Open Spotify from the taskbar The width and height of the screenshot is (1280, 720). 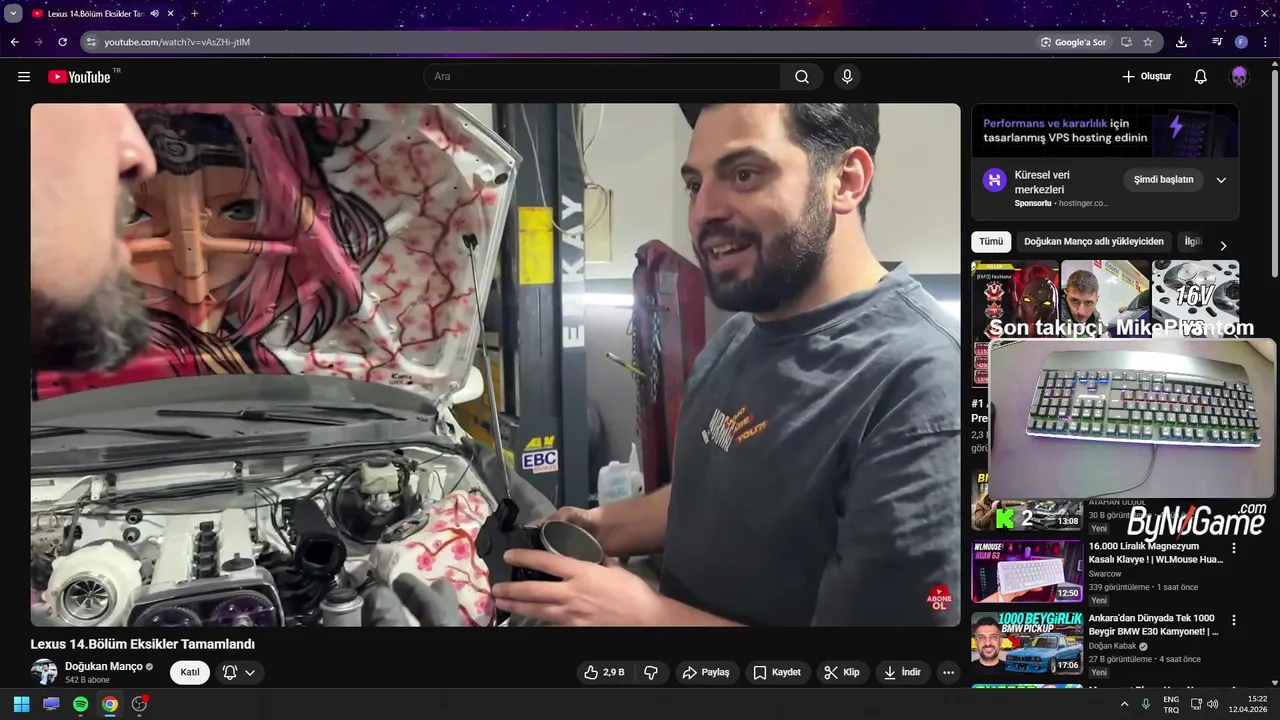pos(80,704)
